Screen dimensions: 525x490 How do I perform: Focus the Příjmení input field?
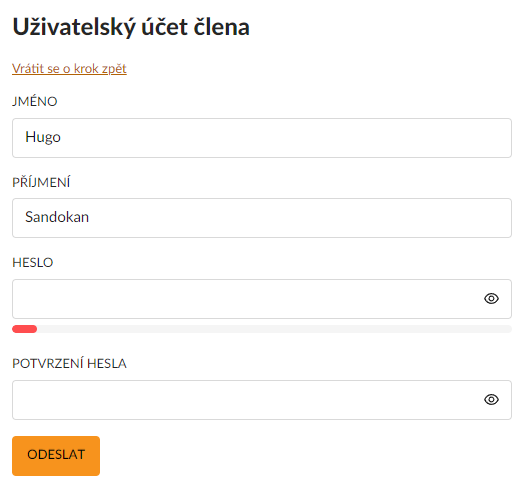tap(262, 218)
